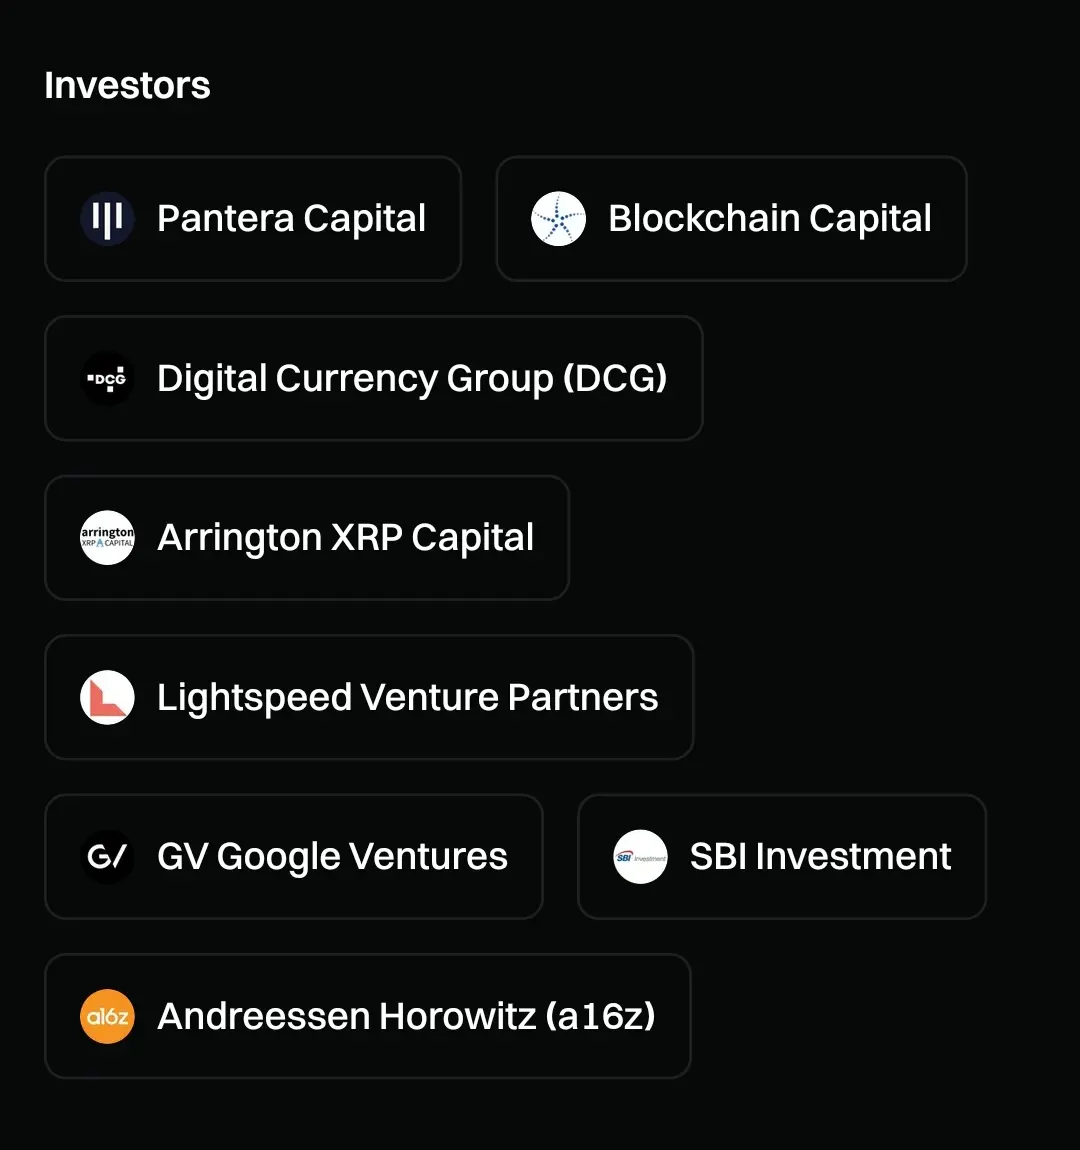
Task: Click the Lightspeed red logo icon
Action: click(x=107, y=697)
